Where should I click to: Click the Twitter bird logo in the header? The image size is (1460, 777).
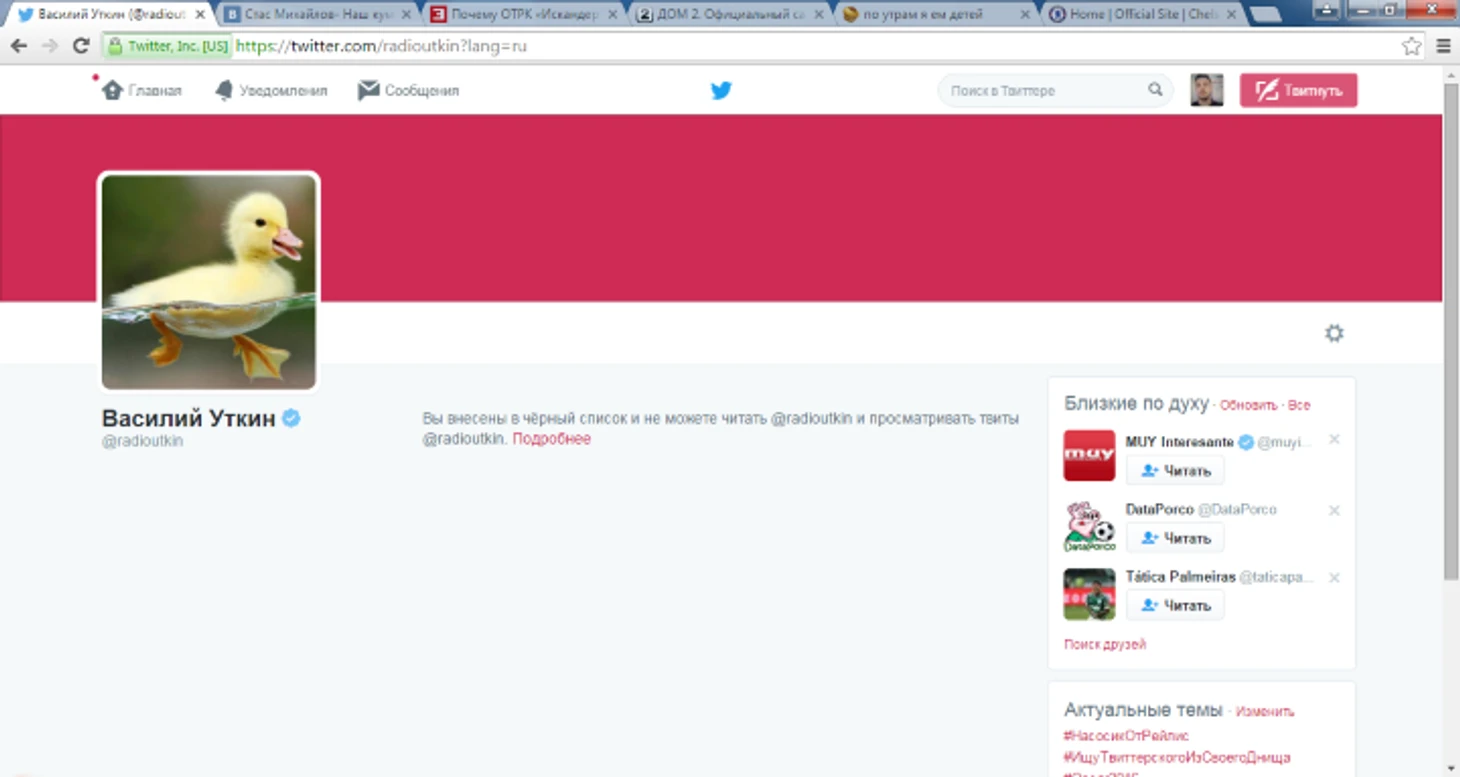(721, 90)
